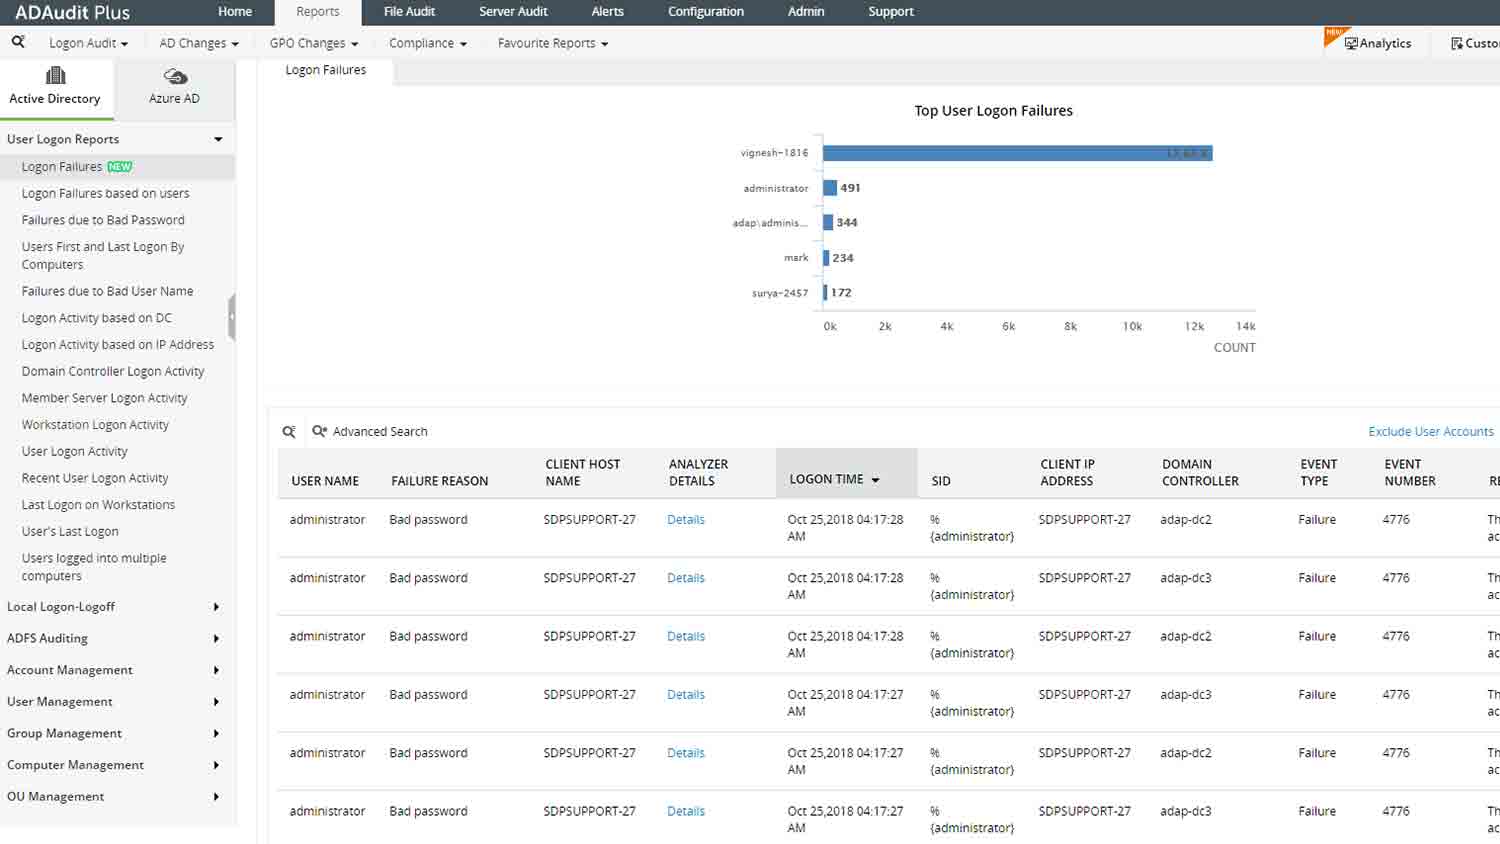The image size is (1500, 844).
Task: Select the Azure AD cloud icon
Action: click(x=175, y=77)
